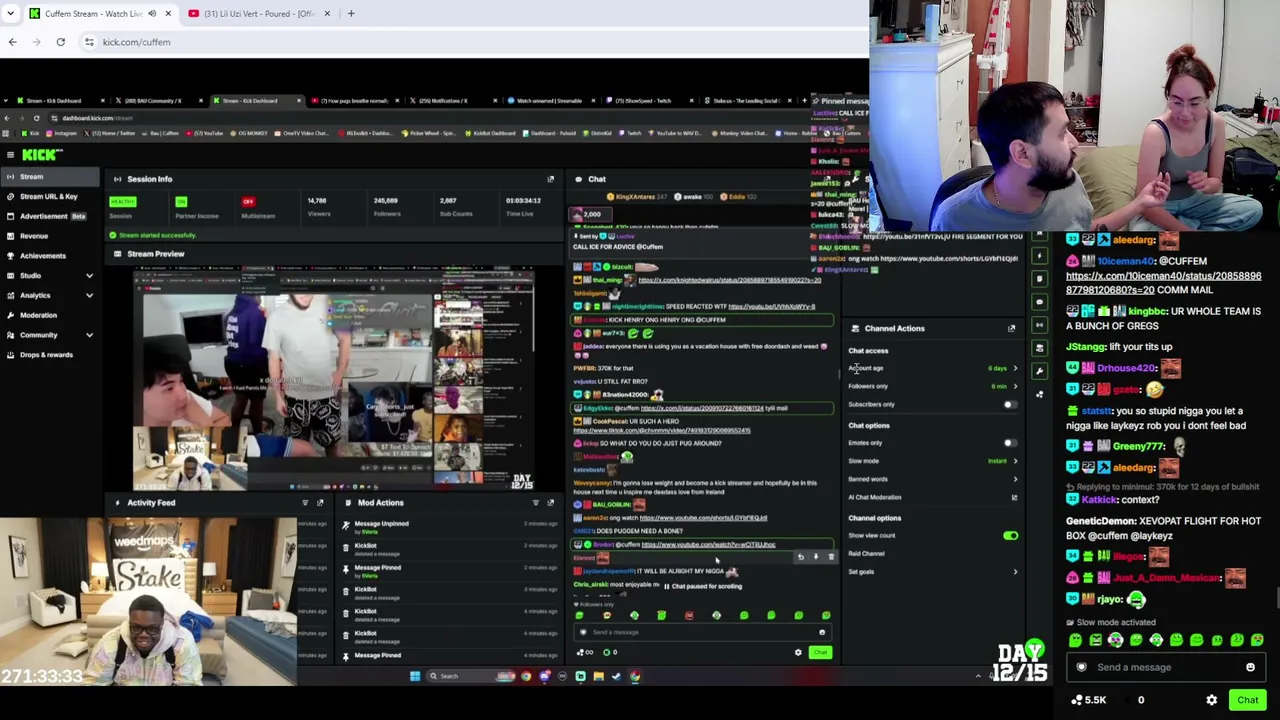Open chat settings gear in right chat

pyautogui.click(x=1212, y=700)
